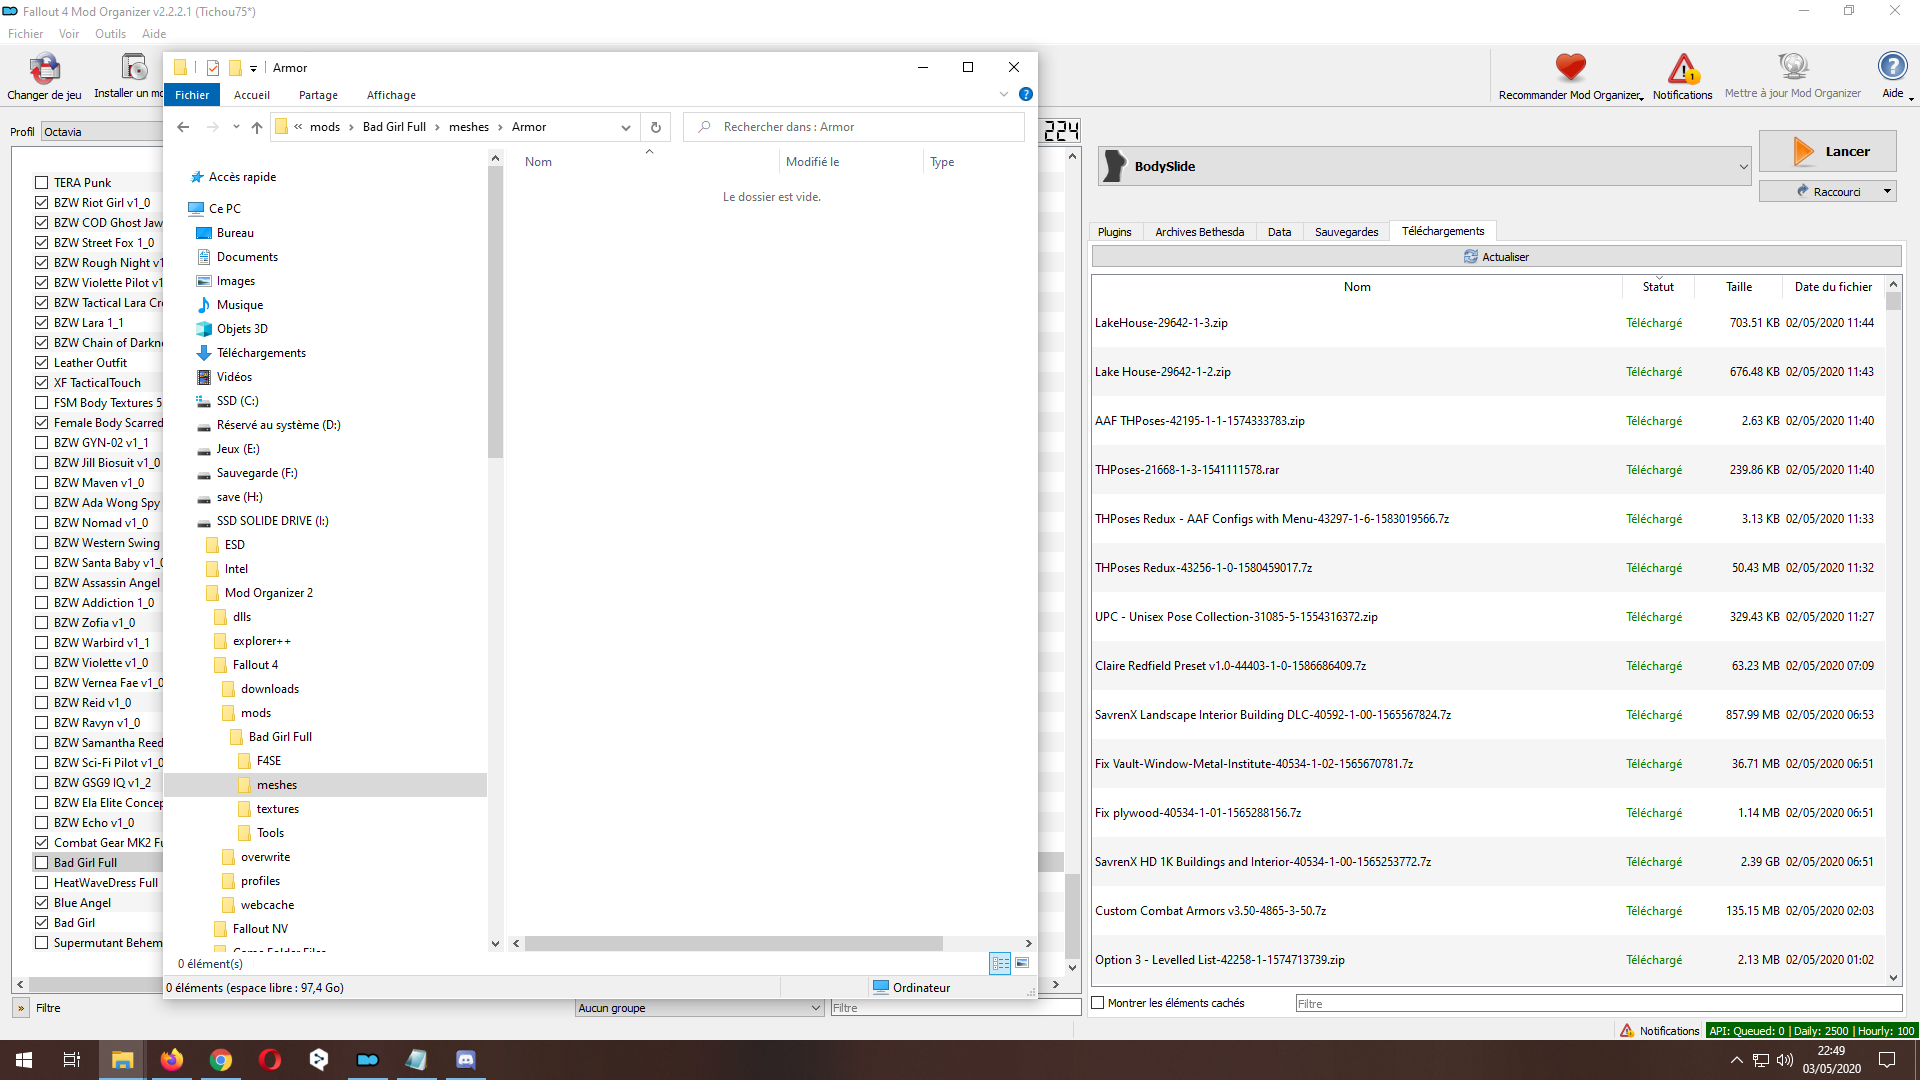Image resolution: width=1920 pixels, height=1080 pixels.
Task: Open Task View on the taskbar
Action: [72, 1060]
